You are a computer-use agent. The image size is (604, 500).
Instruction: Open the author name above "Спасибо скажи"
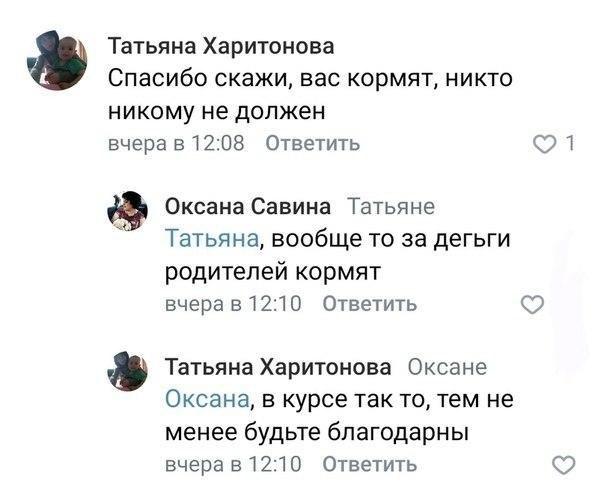[221, 47]
